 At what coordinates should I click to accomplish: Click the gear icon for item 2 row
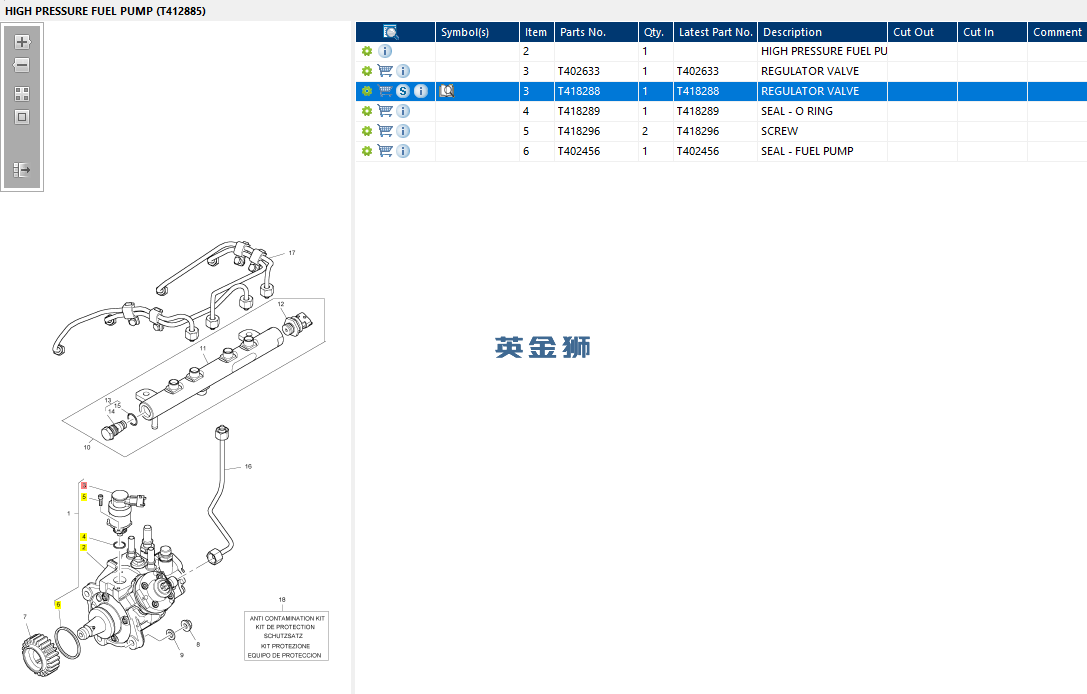[367, 51]
